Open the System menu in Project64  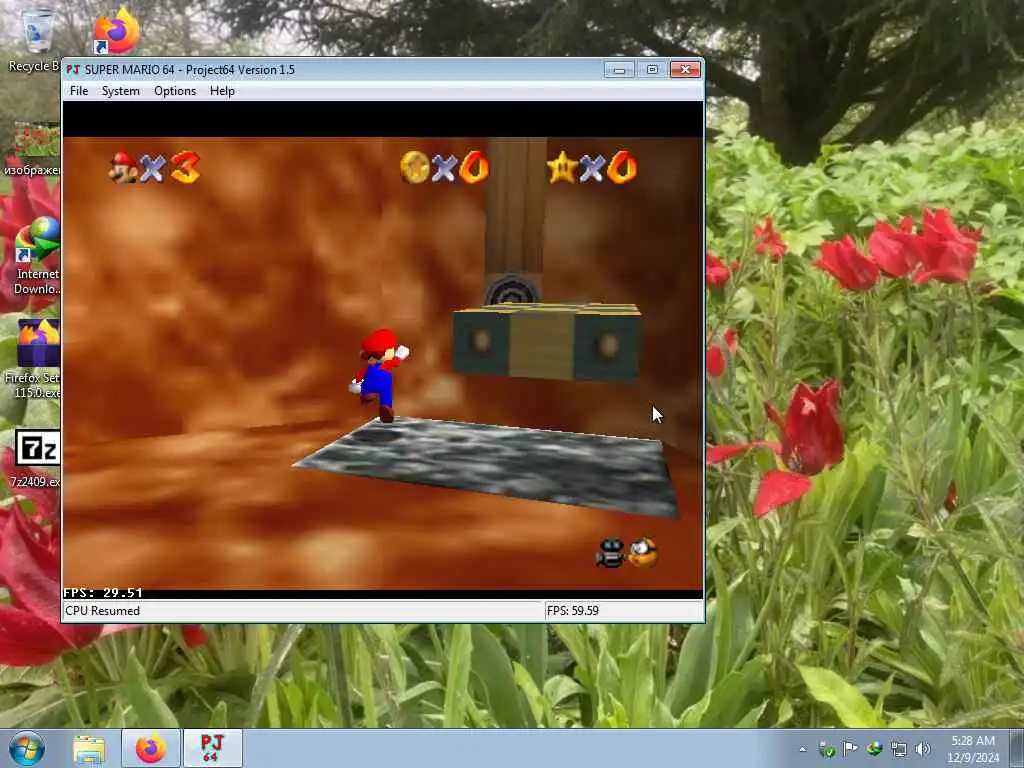(x=121, y=91)
